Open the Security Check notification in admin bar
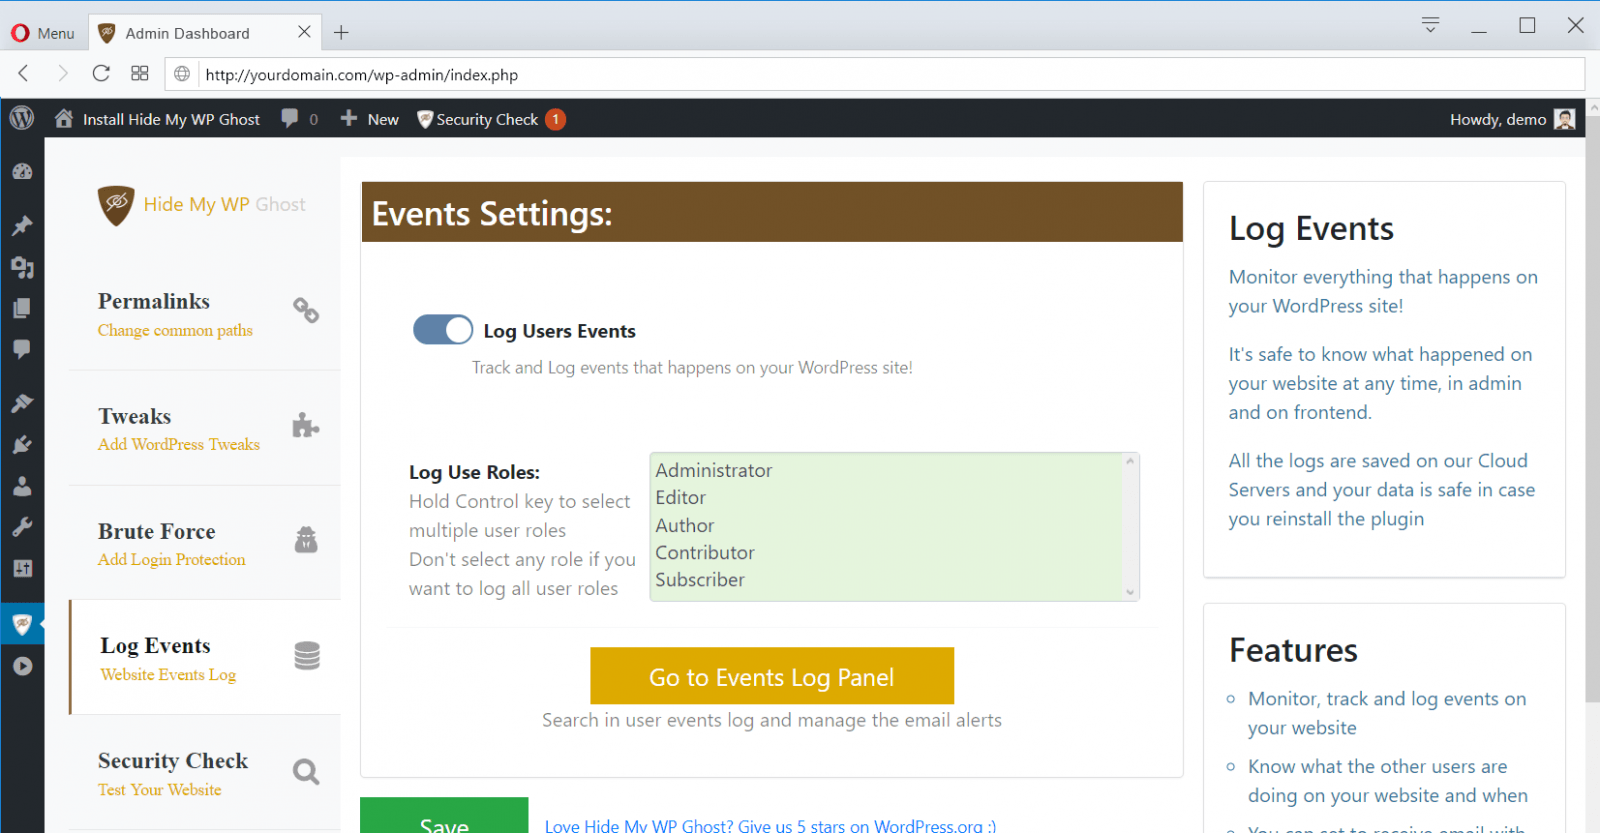1600x833 pixels. click(490, 119)
